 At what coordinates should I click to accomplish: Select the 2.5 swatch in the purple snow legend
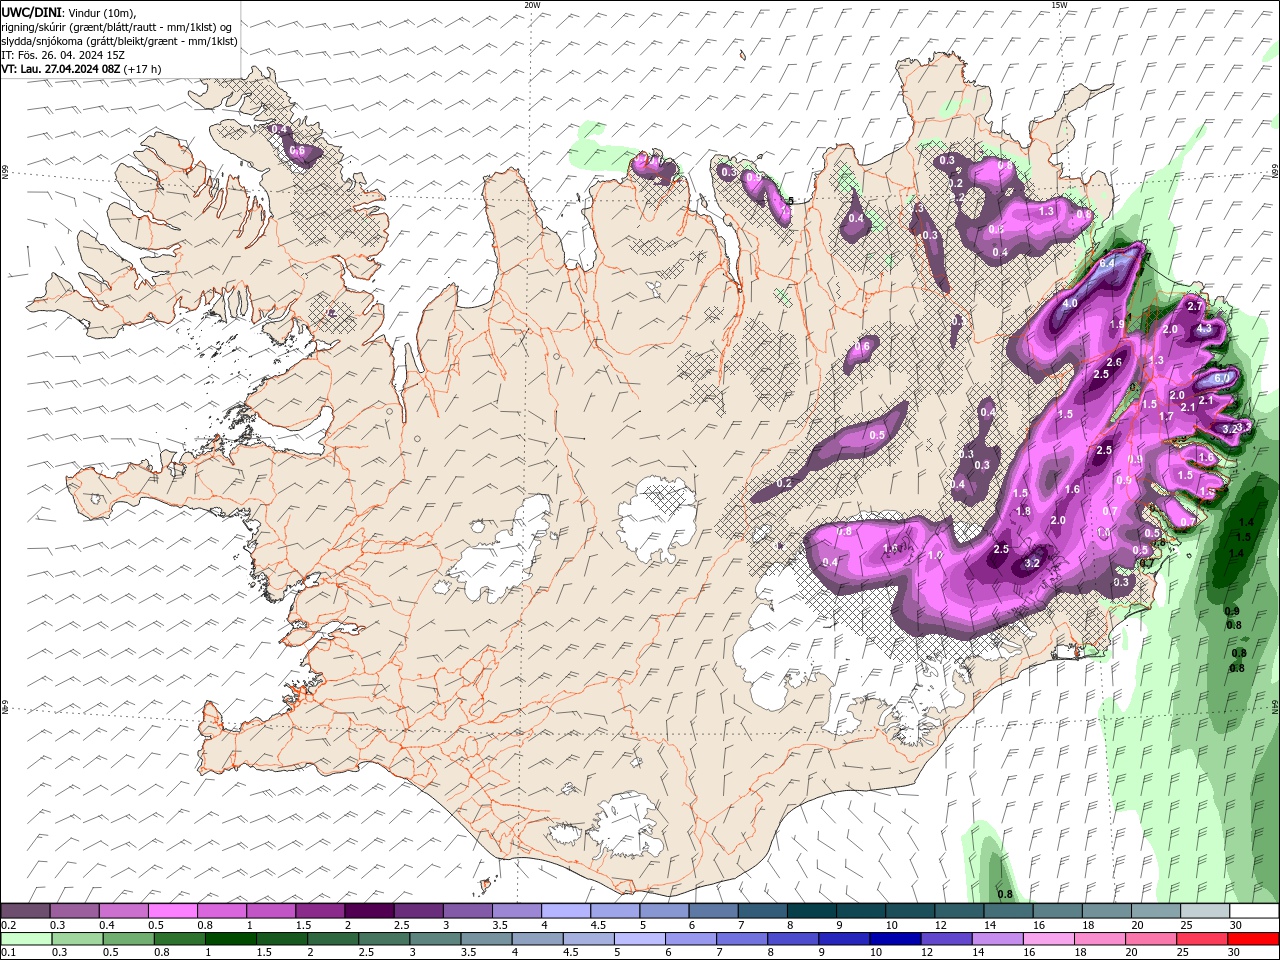(418, 911)
